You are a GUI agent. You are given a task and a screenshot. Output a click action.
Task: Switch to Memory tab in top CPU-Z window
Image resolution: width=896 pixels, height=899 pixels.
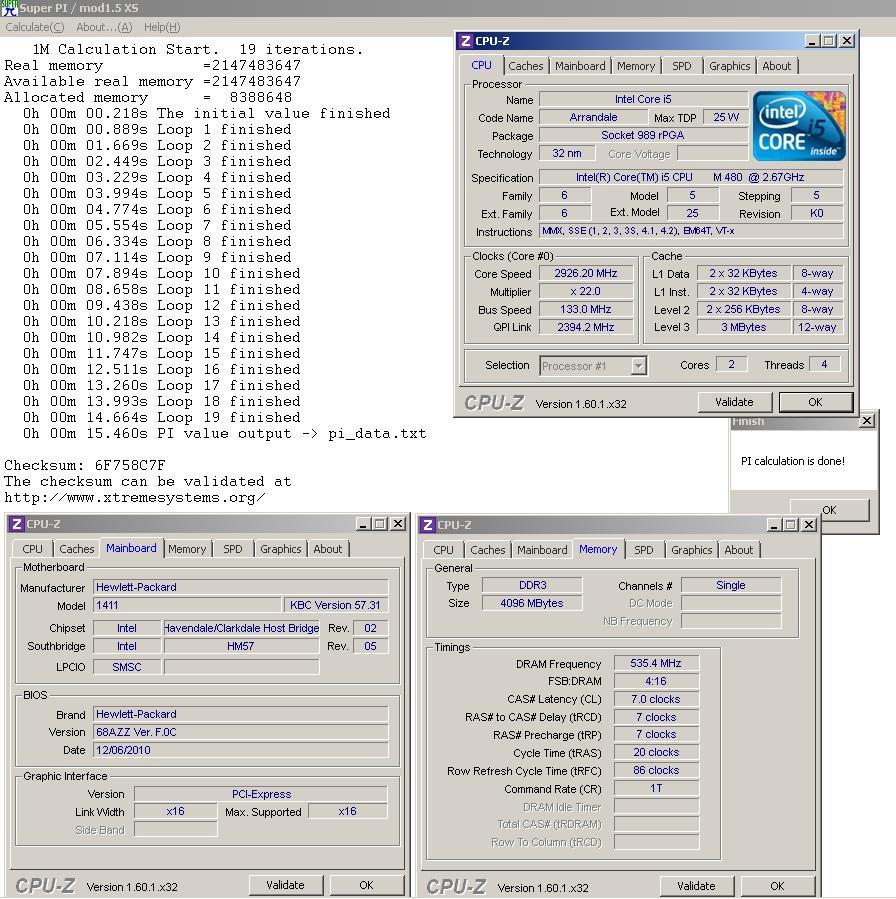636,66
